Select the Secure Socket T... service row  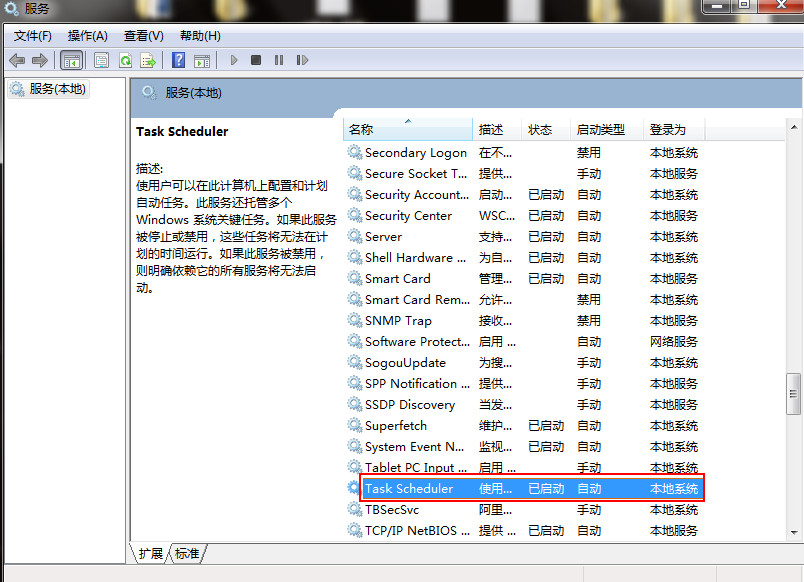pos(523,174)
